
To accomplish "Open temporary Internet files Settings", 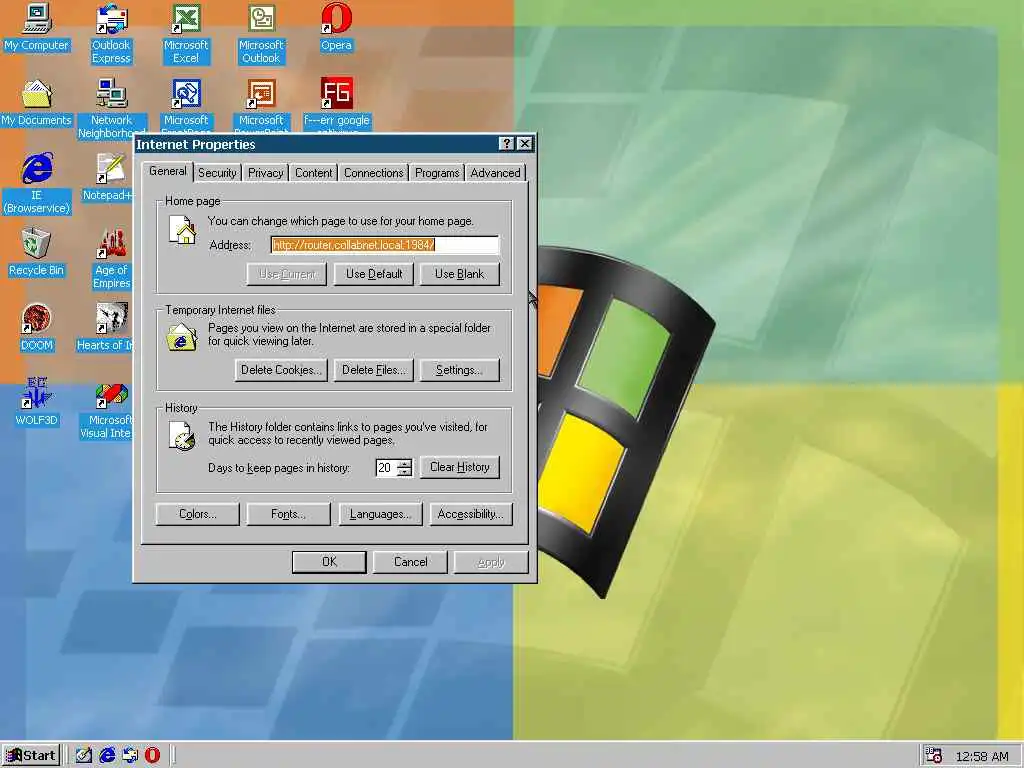I will pos(460,370).
